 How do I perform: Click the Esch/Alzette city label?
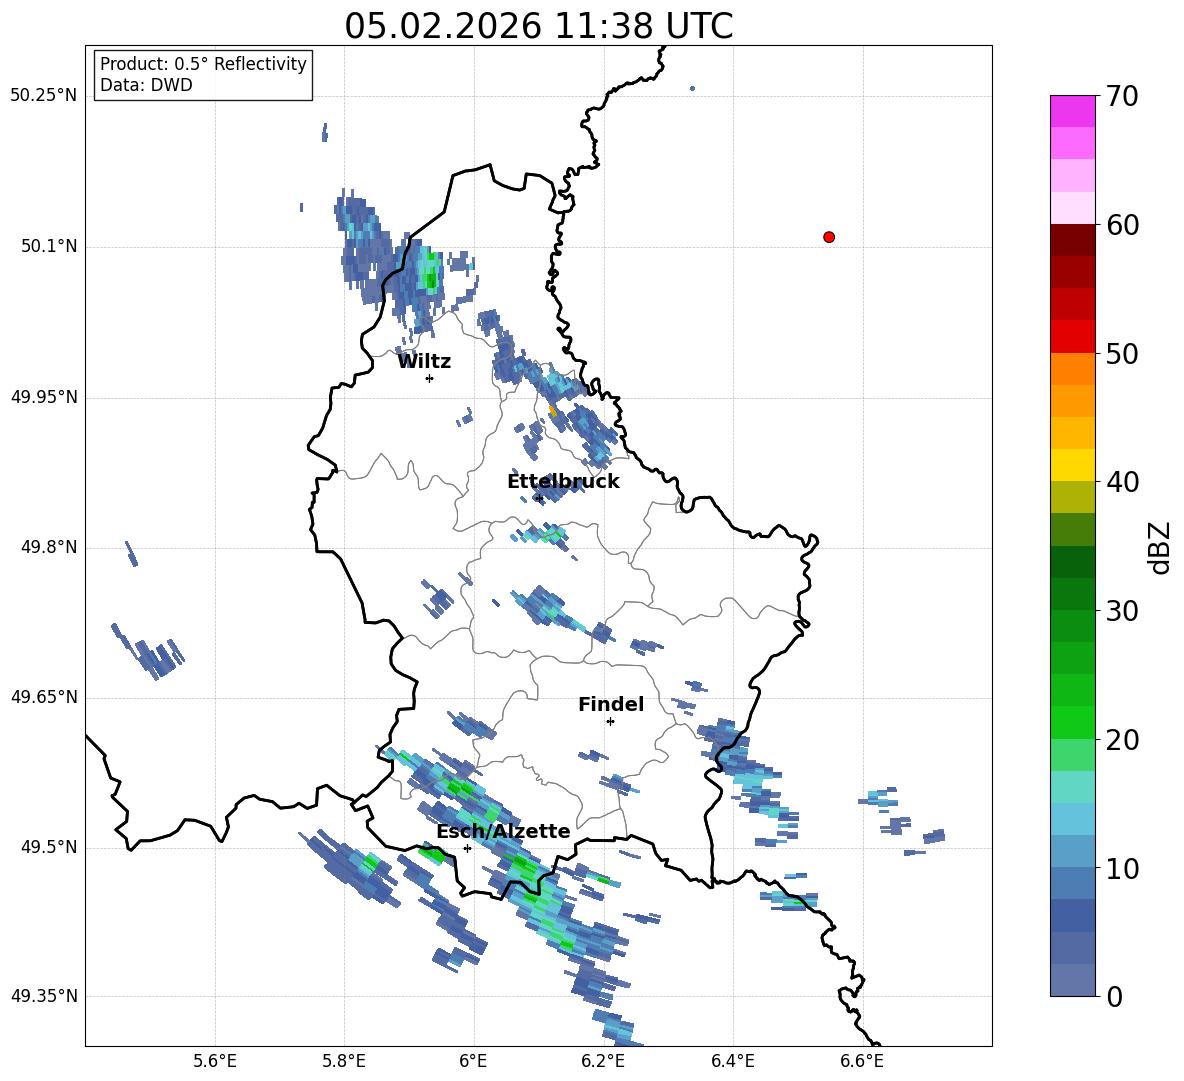[503, 831]
